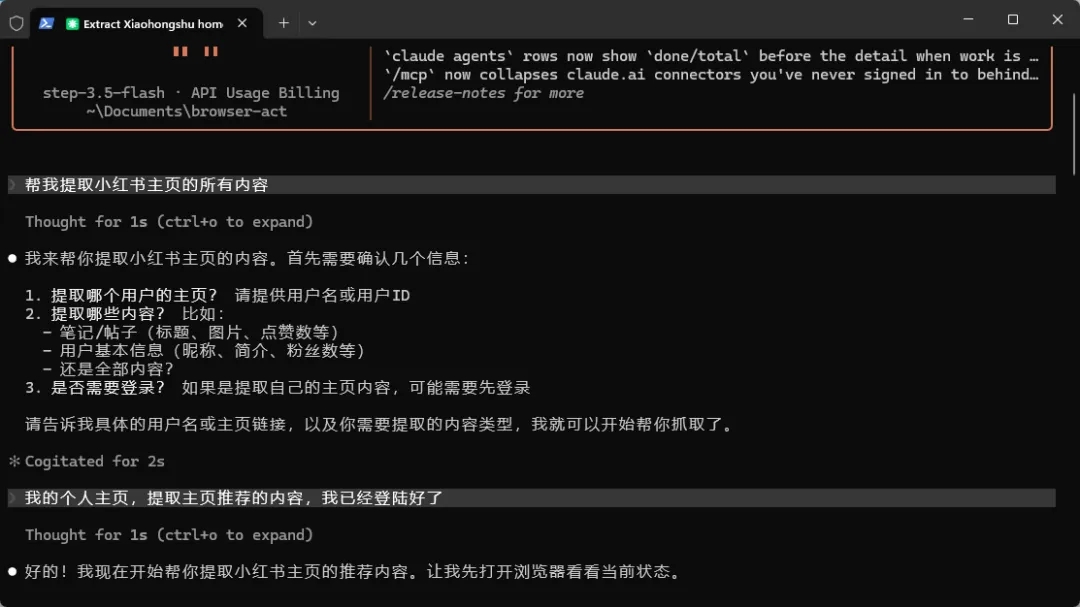
Task: Click the first 'Thought for 1s' line
Action: pos(169,222)
